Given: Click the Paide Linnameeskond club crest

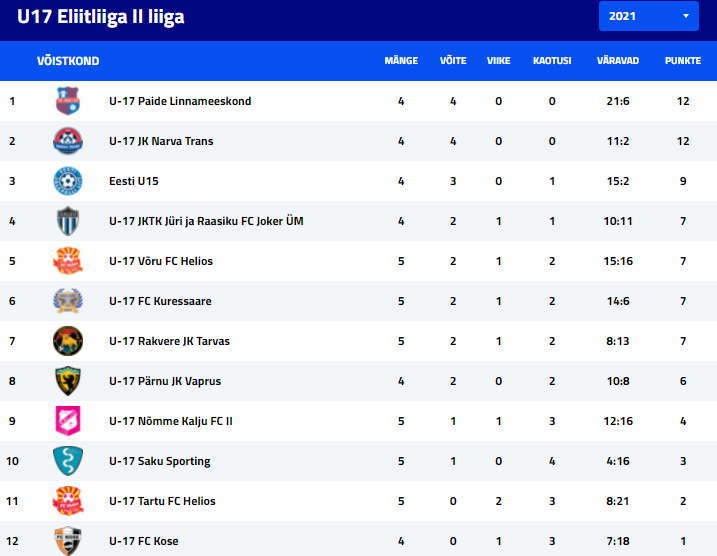Looking at the screenshot, I should [68, 101].
